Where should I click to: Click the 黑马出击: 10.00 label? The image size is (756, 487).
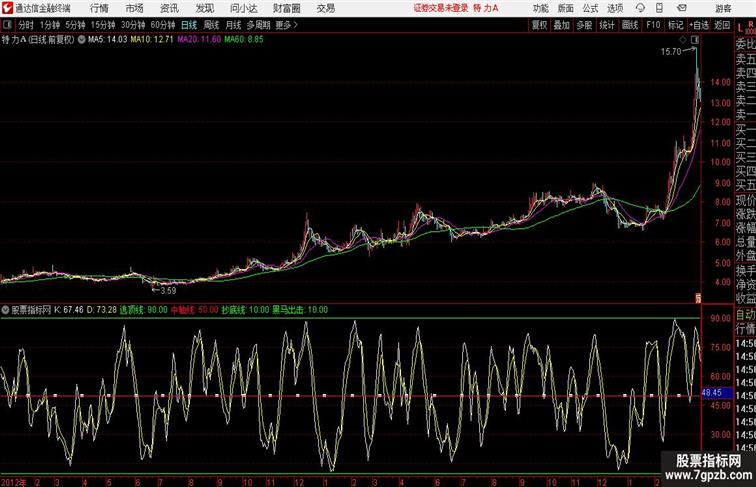point(300,310)
